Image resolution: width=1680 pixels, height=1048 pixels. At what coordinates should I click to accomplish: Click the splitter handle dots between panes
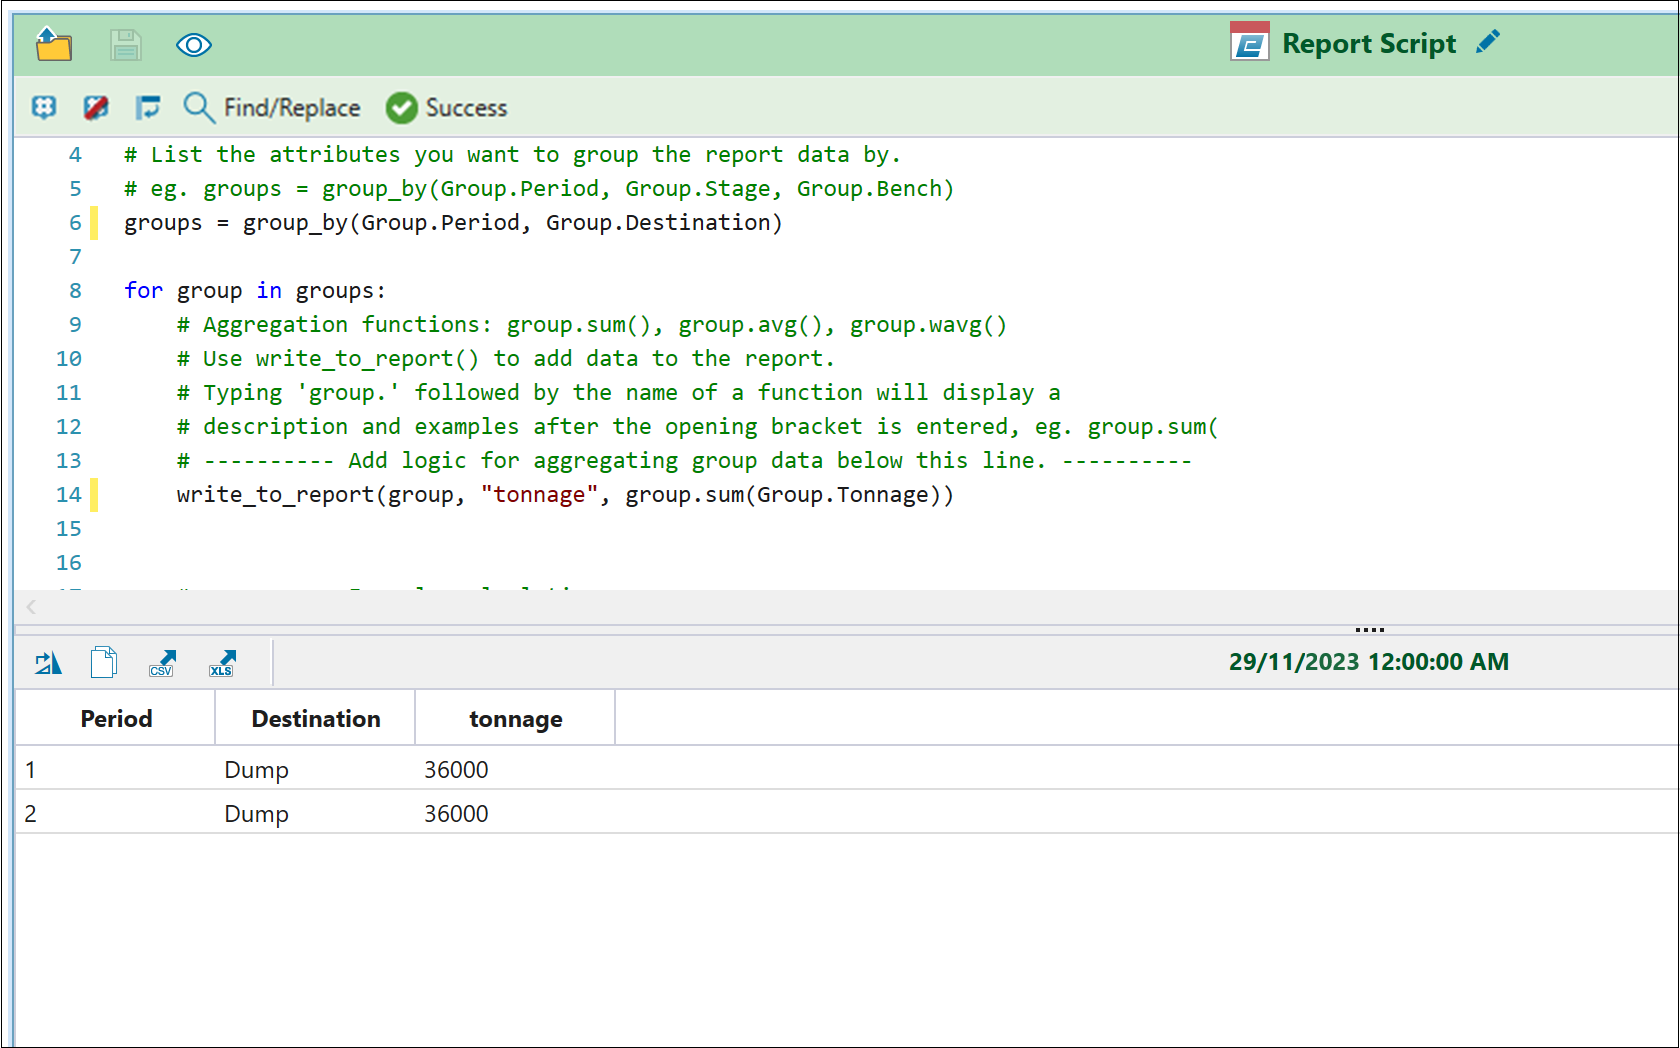1369,630
